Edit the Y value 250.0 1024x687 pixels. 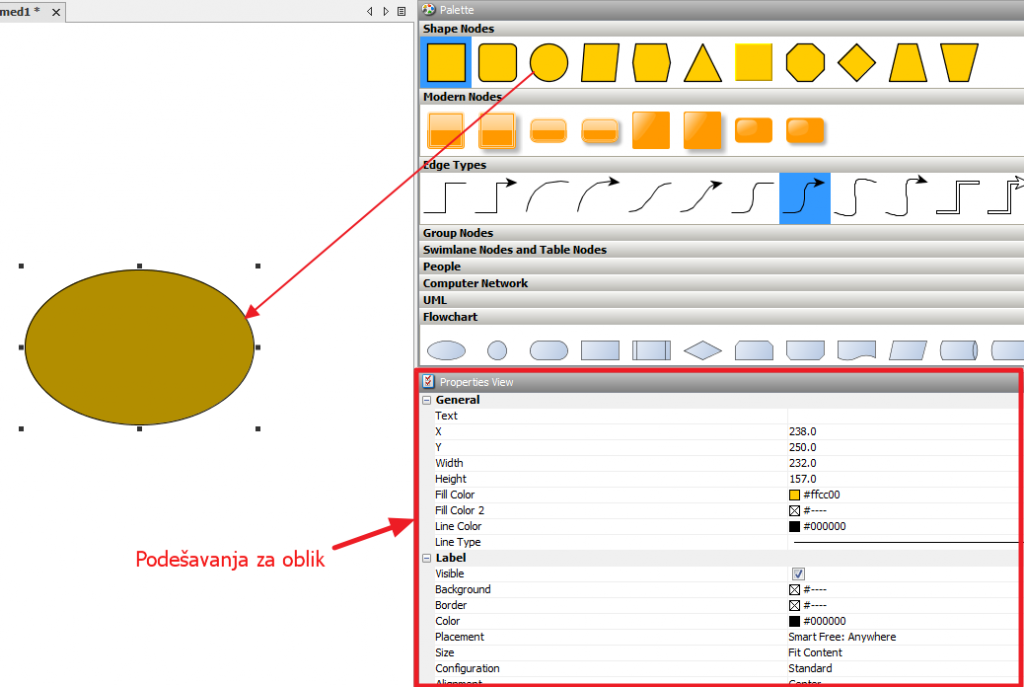pos(904,447)
